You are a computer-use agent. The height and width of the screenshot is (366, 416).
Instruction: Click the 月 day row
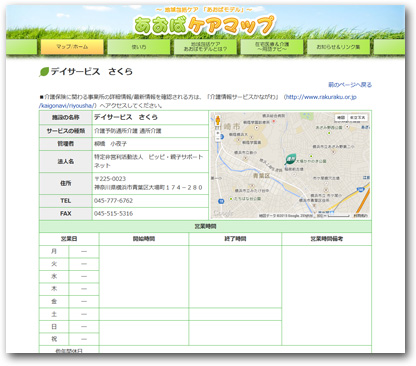[x=69, y=251]
